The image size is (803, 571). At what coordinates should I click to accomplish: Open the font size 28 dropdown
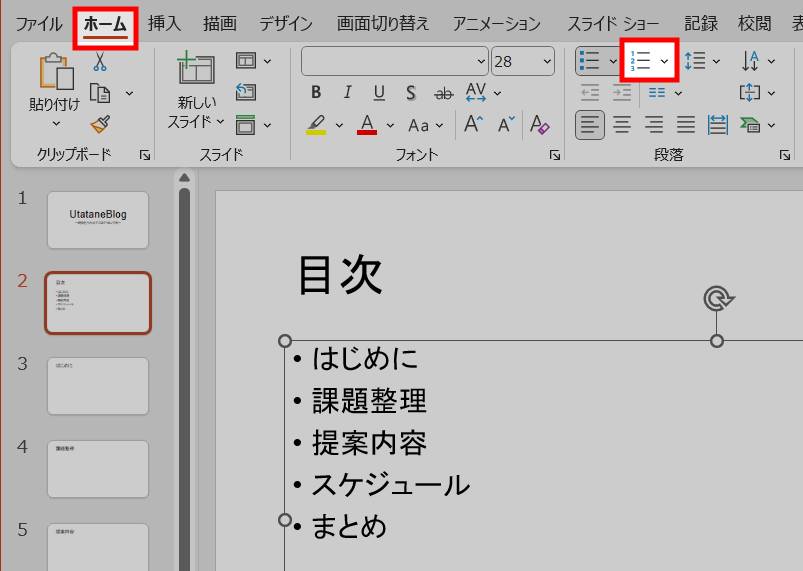pos(547,61)
